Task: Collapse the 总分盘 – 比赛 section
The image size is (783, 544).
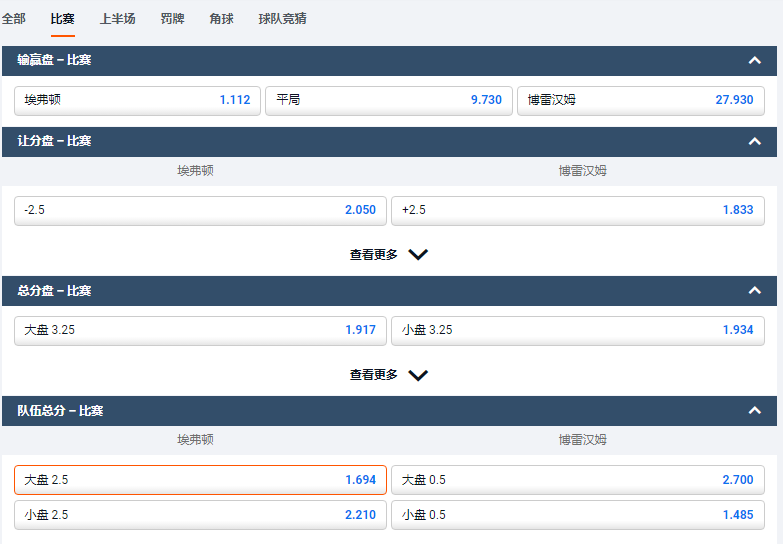Action: click(x=754, y=291)
